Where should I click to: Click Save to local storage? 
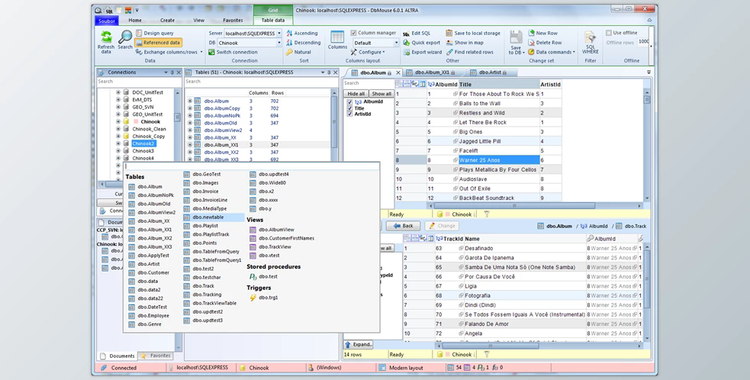coord(473,33)
